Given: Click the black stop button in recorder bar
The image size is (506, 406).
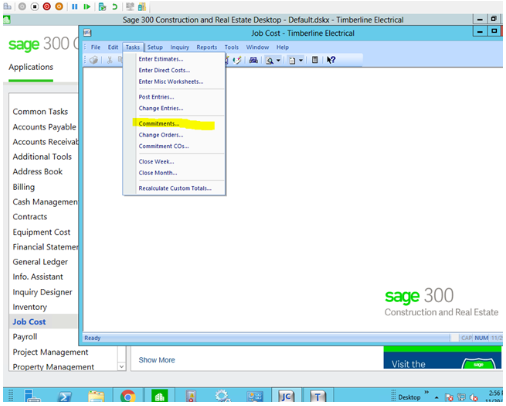Looking at the screenshot, I should (x=34, y=7).
